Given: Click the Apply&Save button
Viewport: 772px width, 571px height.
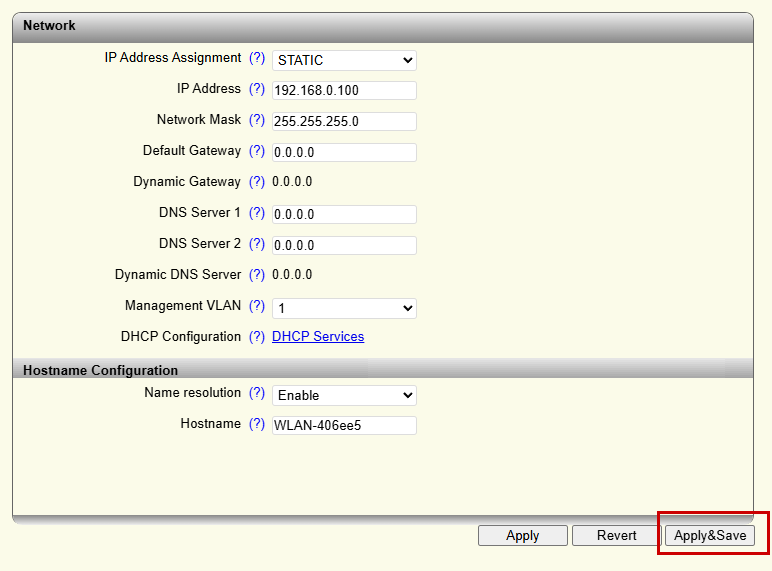Looking at the screenshot, I should 710,536.
